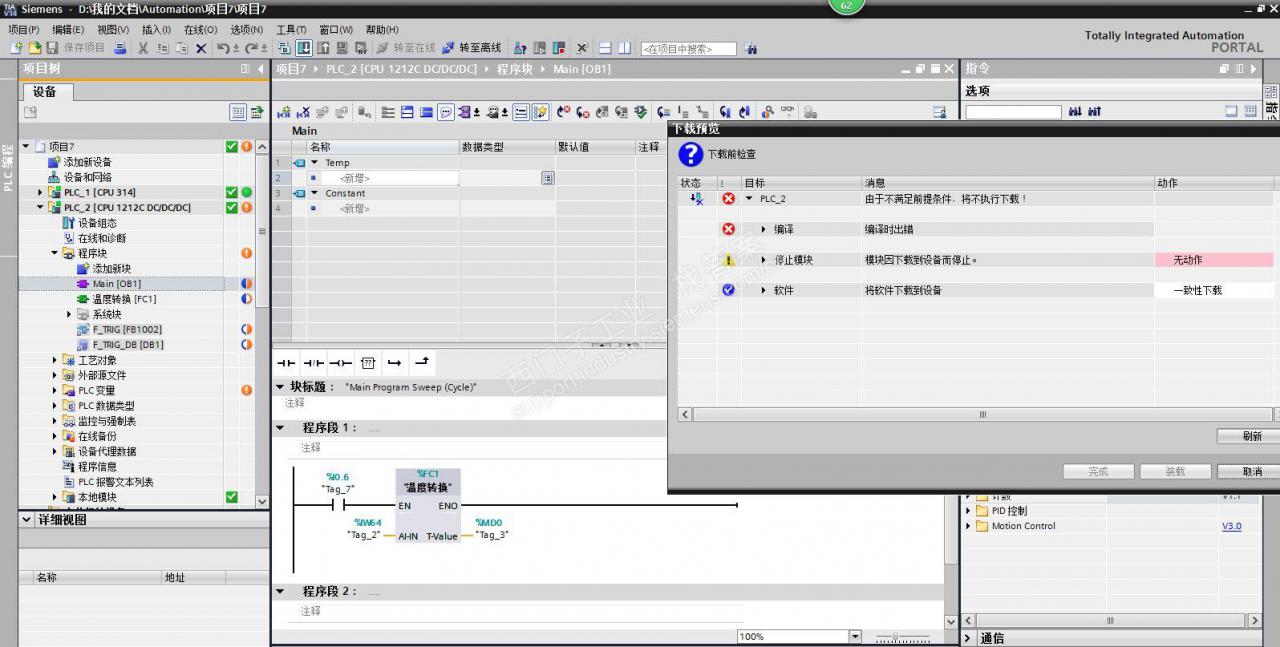Click the 刷新 button in download dialog
This screenshot has width=1280, height=647.
1251,436
